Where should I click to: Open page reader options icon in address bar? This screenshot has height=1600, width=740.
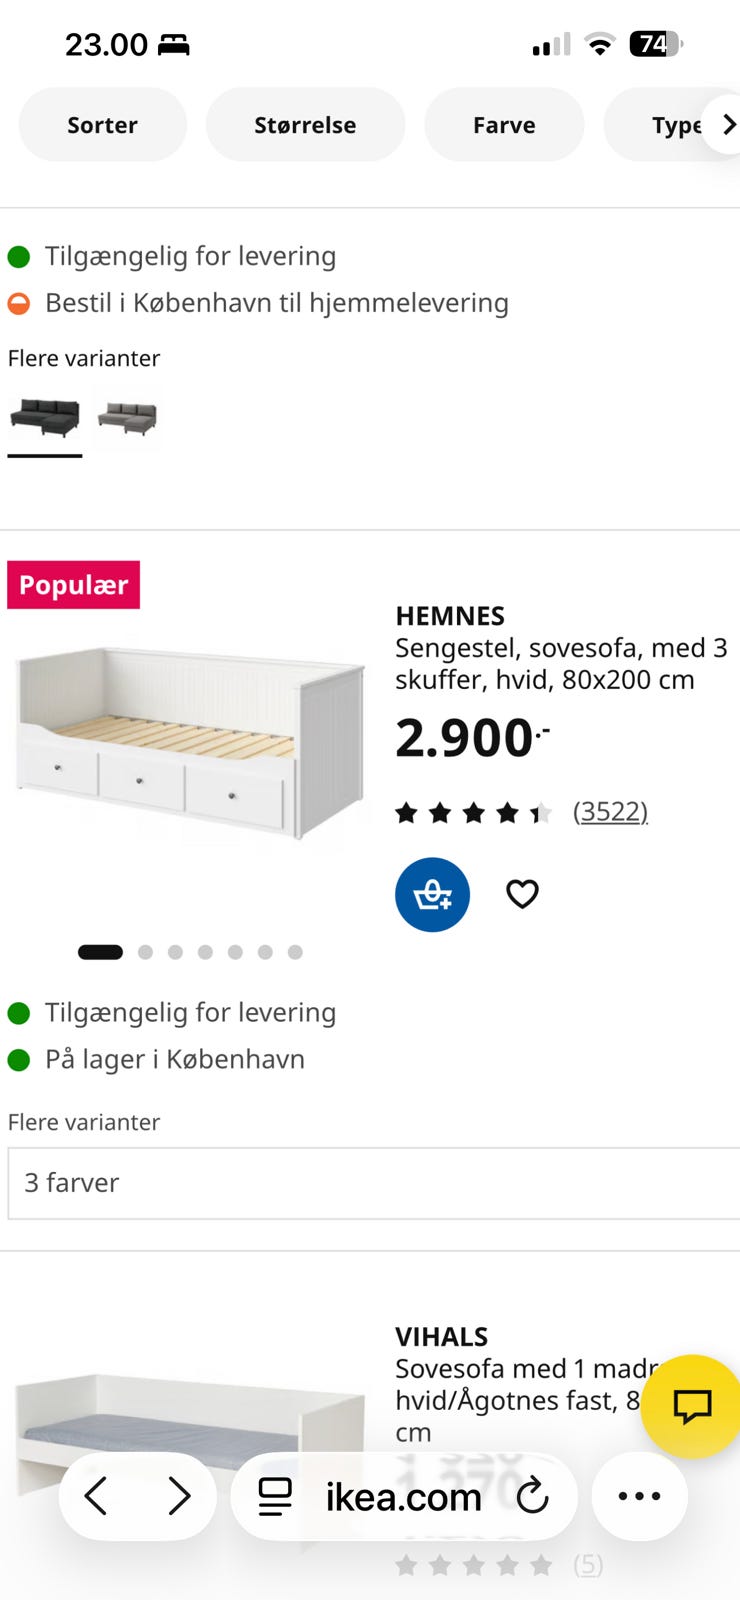[275, 1496]
